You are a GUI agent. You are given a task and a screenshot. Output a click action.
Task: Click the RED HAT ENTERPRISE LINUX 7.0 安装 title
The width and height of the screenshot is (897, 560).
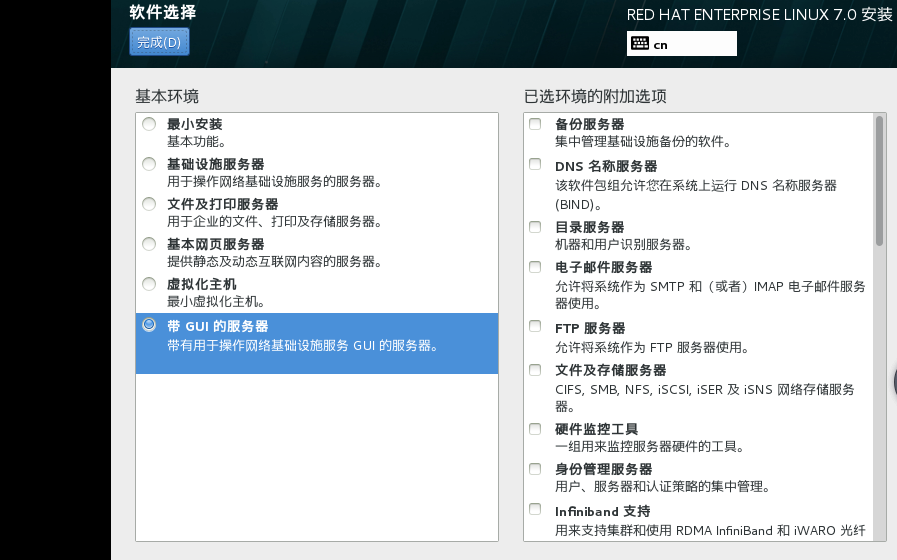pos(759,14)
